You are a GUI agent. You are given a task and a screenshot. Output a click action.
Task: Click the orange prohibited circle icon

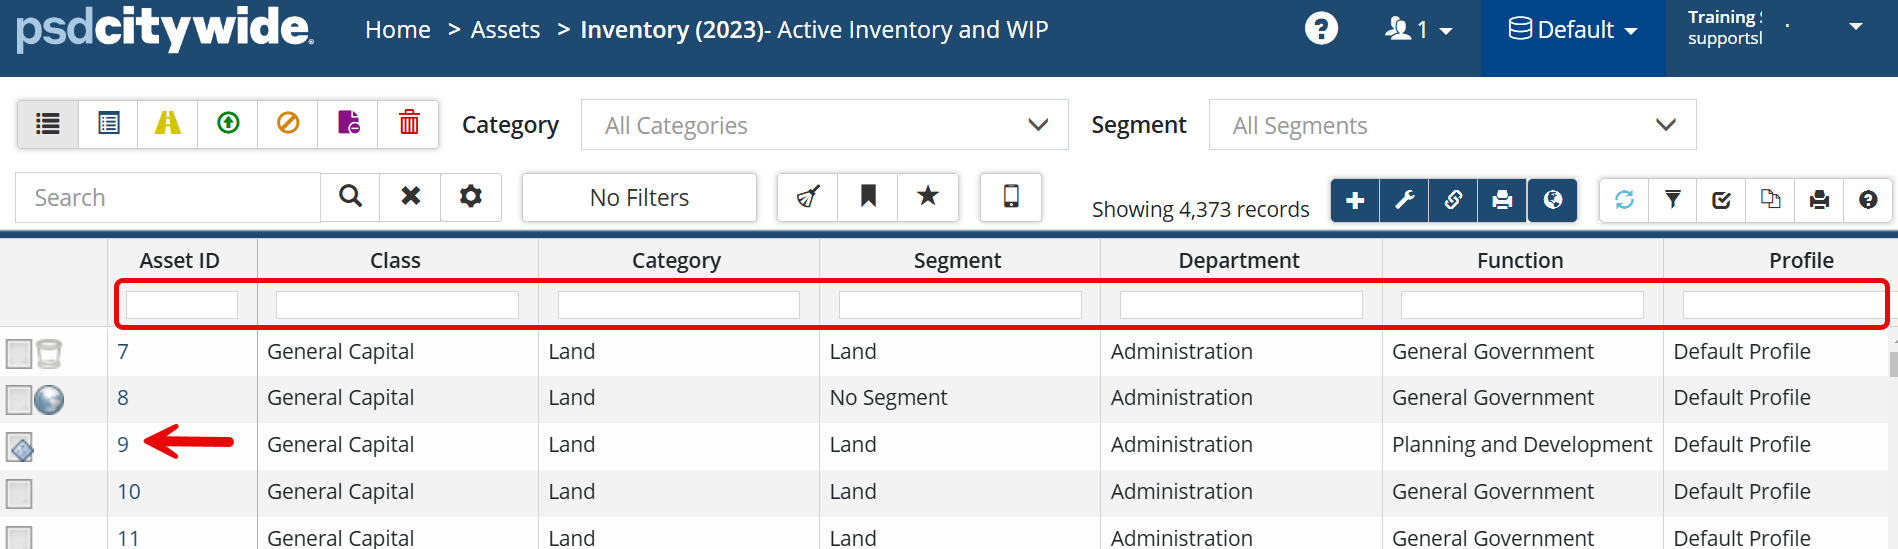click(x=288, y=123)
